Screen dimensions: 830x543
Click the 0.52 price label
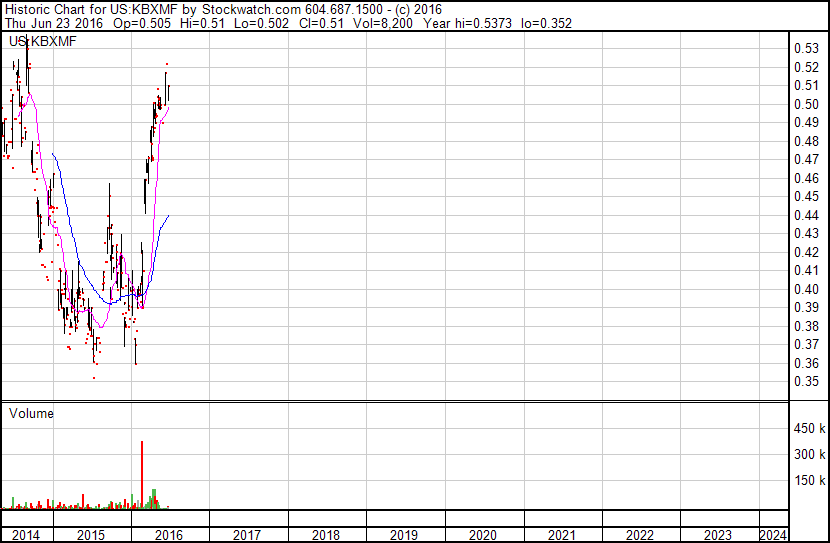[x=806, y=67]
